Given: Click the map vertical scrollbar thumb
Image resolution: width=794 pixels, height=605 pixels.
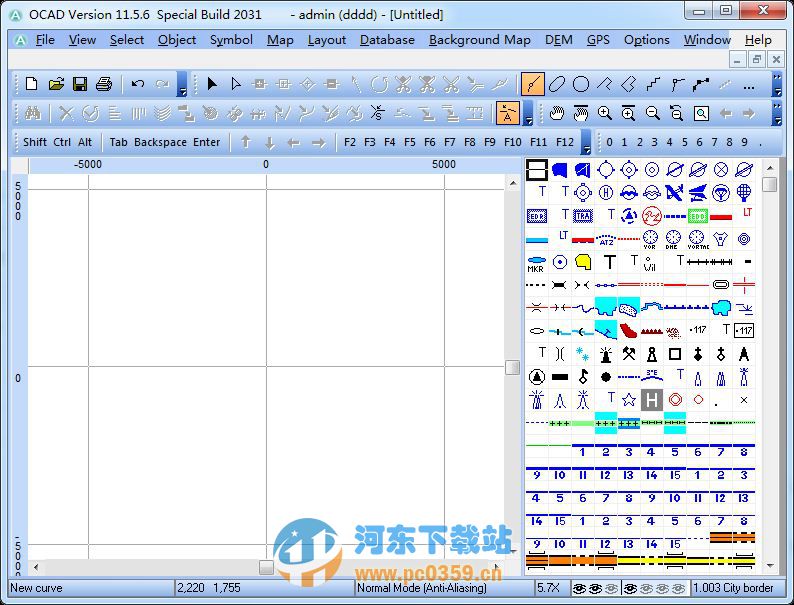Looking at the screenshot, I should pos(512,367).
